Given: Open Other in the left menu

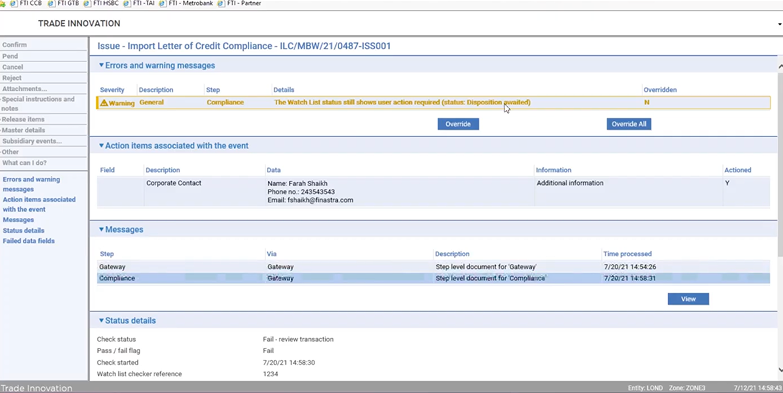Looking at the screenshot, I should pos(10,152).
